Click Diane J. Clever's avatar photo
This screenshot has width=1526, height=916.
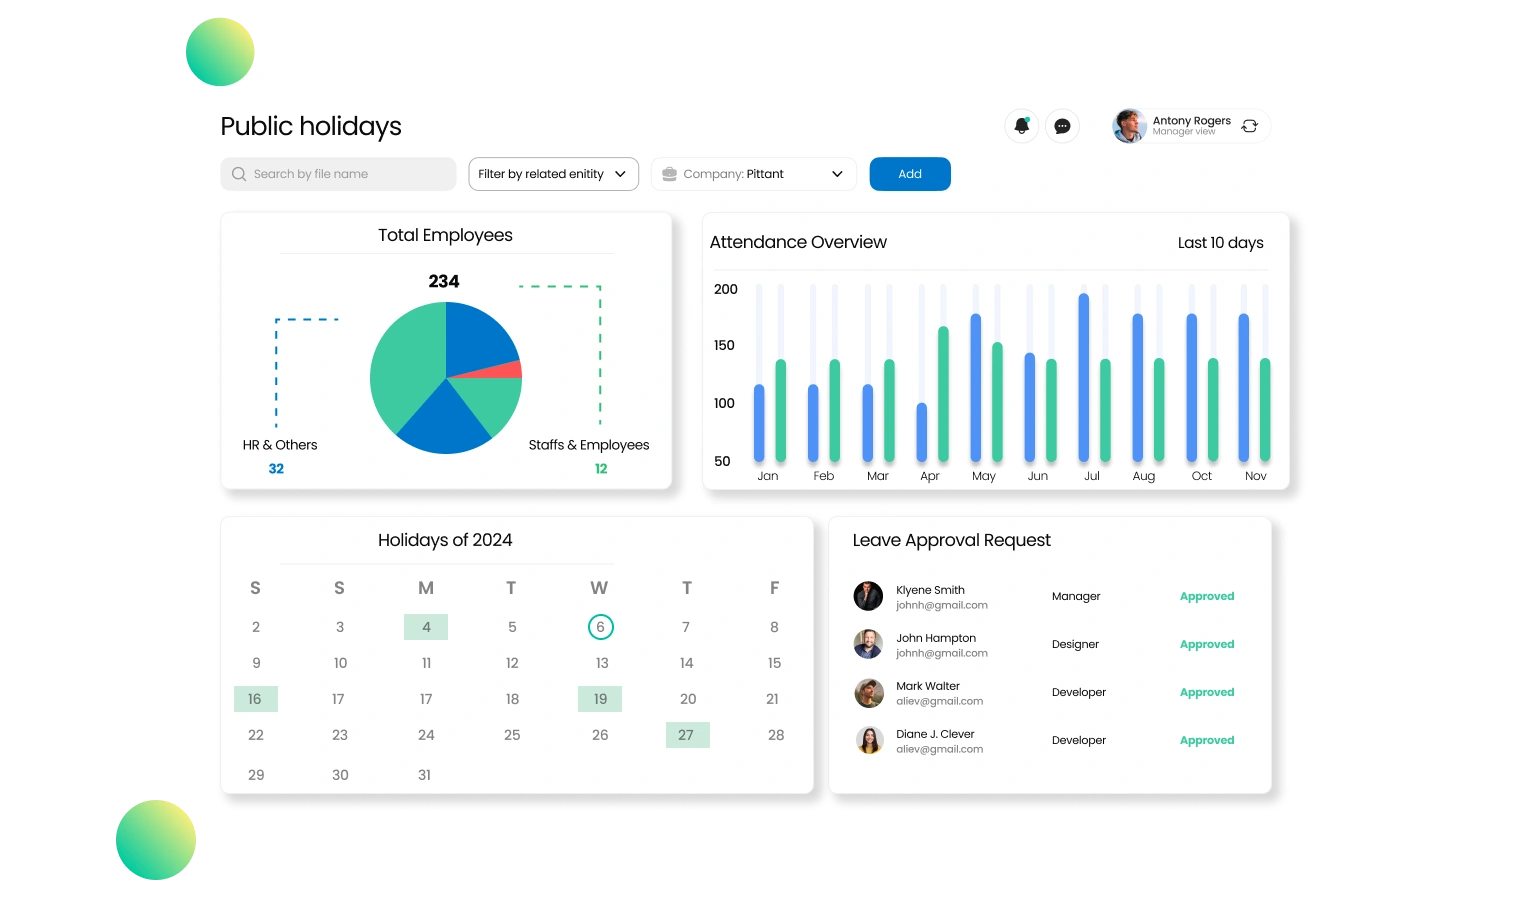868,740
